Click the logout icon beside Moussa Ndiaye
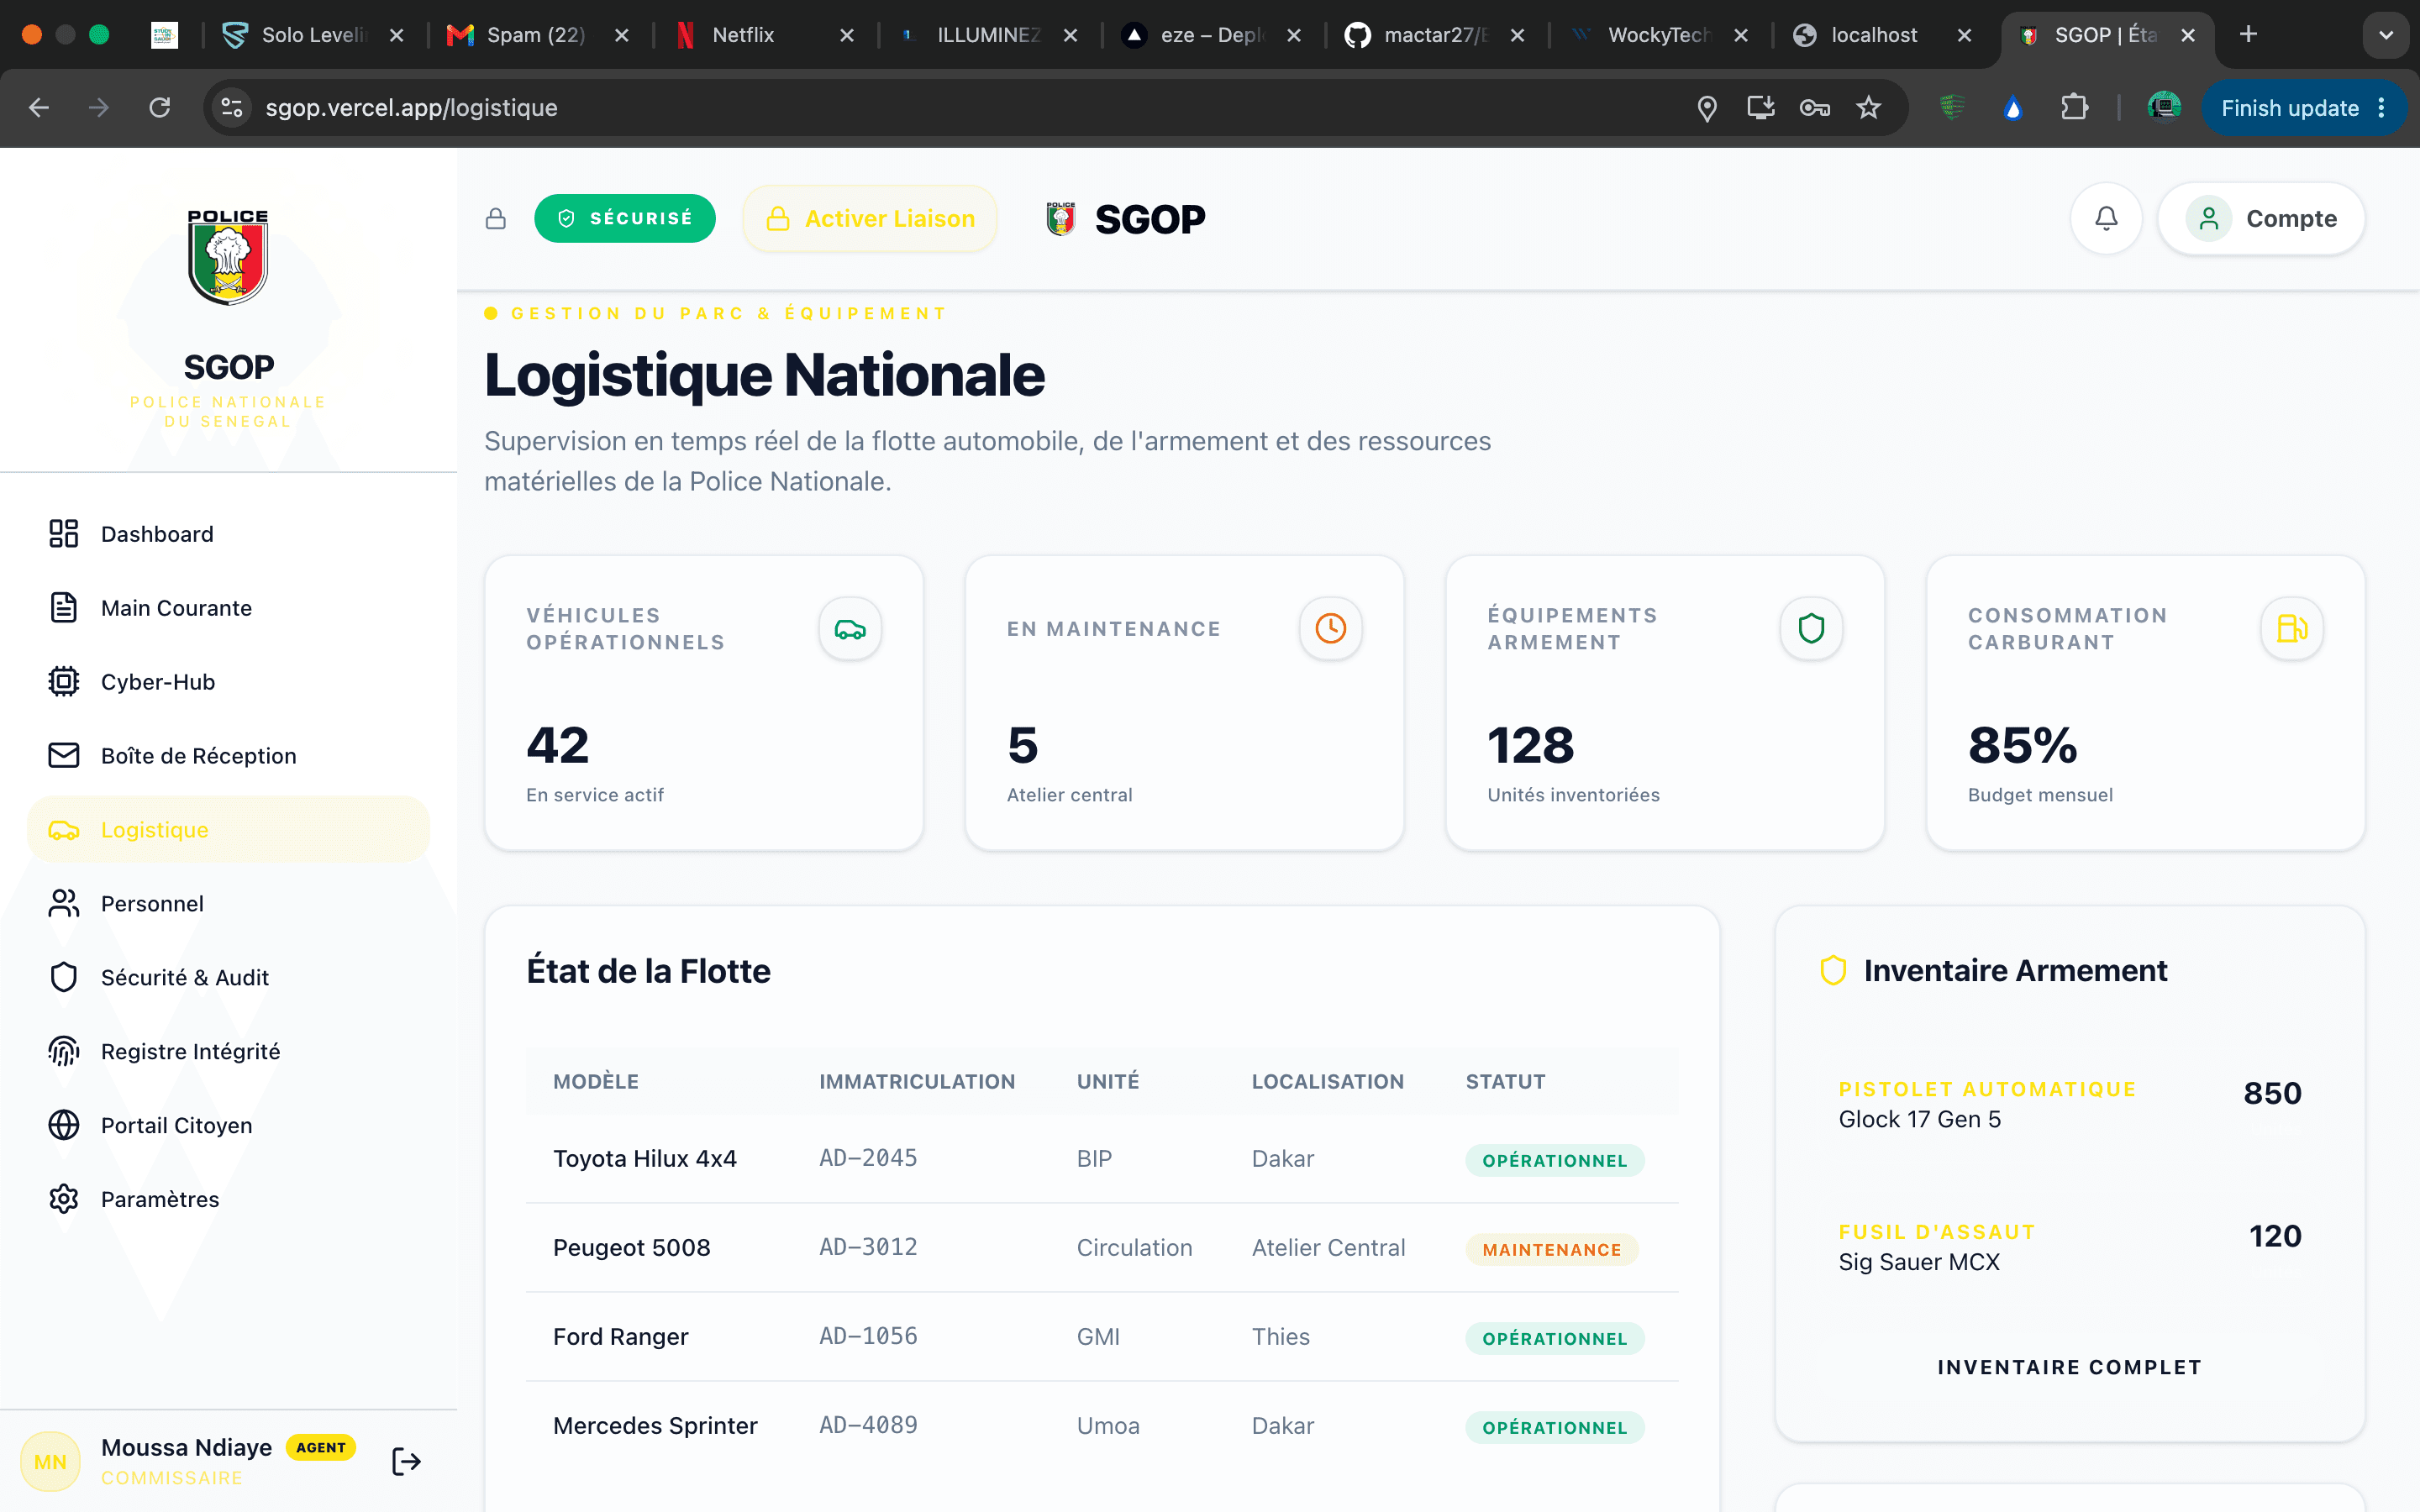This screenshot has width=2420, height=1512. (406, 1461)
